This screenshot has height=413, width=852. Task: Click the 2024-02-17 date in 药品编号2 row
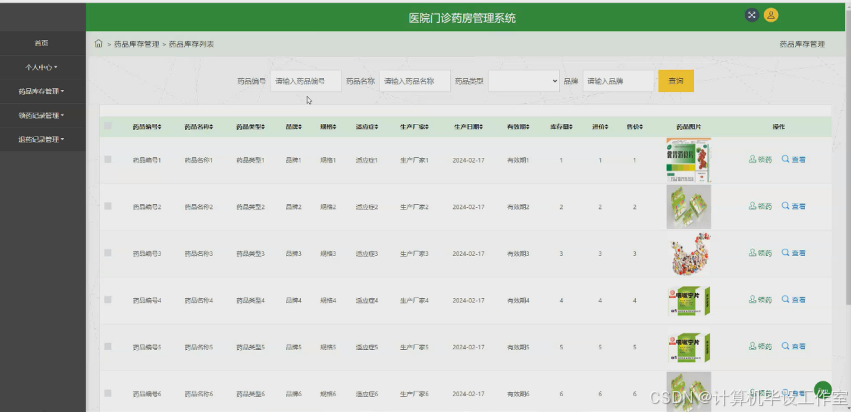click(468, 206)
